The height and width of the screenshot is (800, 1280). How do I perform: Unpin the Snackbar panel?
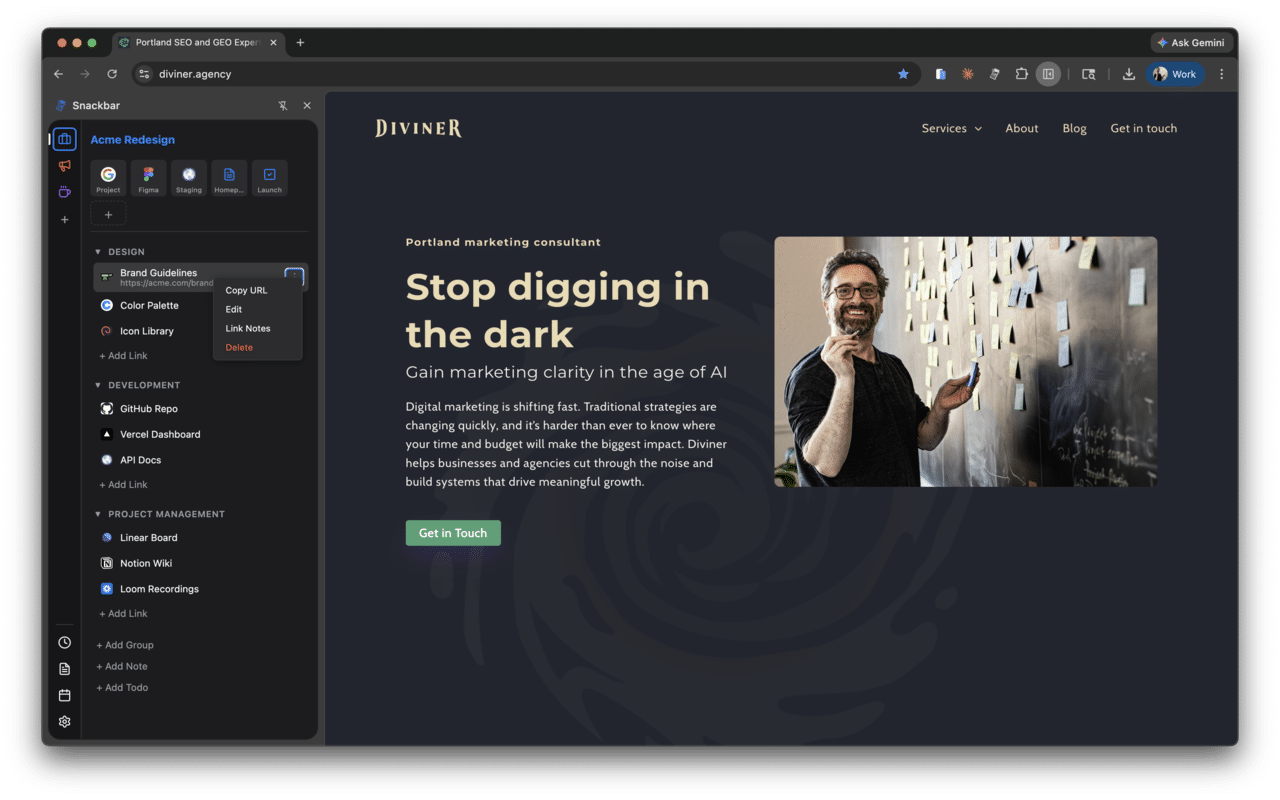coord(284,105)
